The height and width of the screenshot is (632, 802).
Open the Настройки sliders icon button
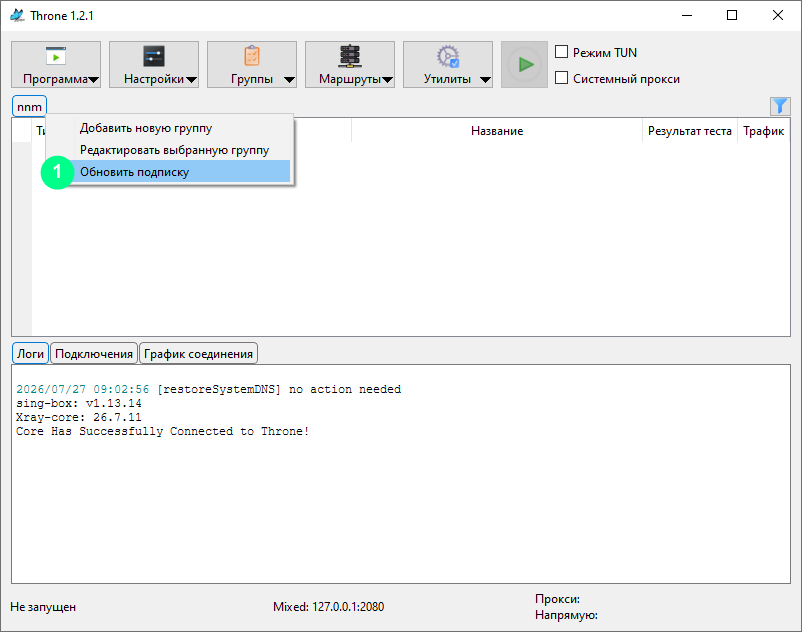pos(153,56)
